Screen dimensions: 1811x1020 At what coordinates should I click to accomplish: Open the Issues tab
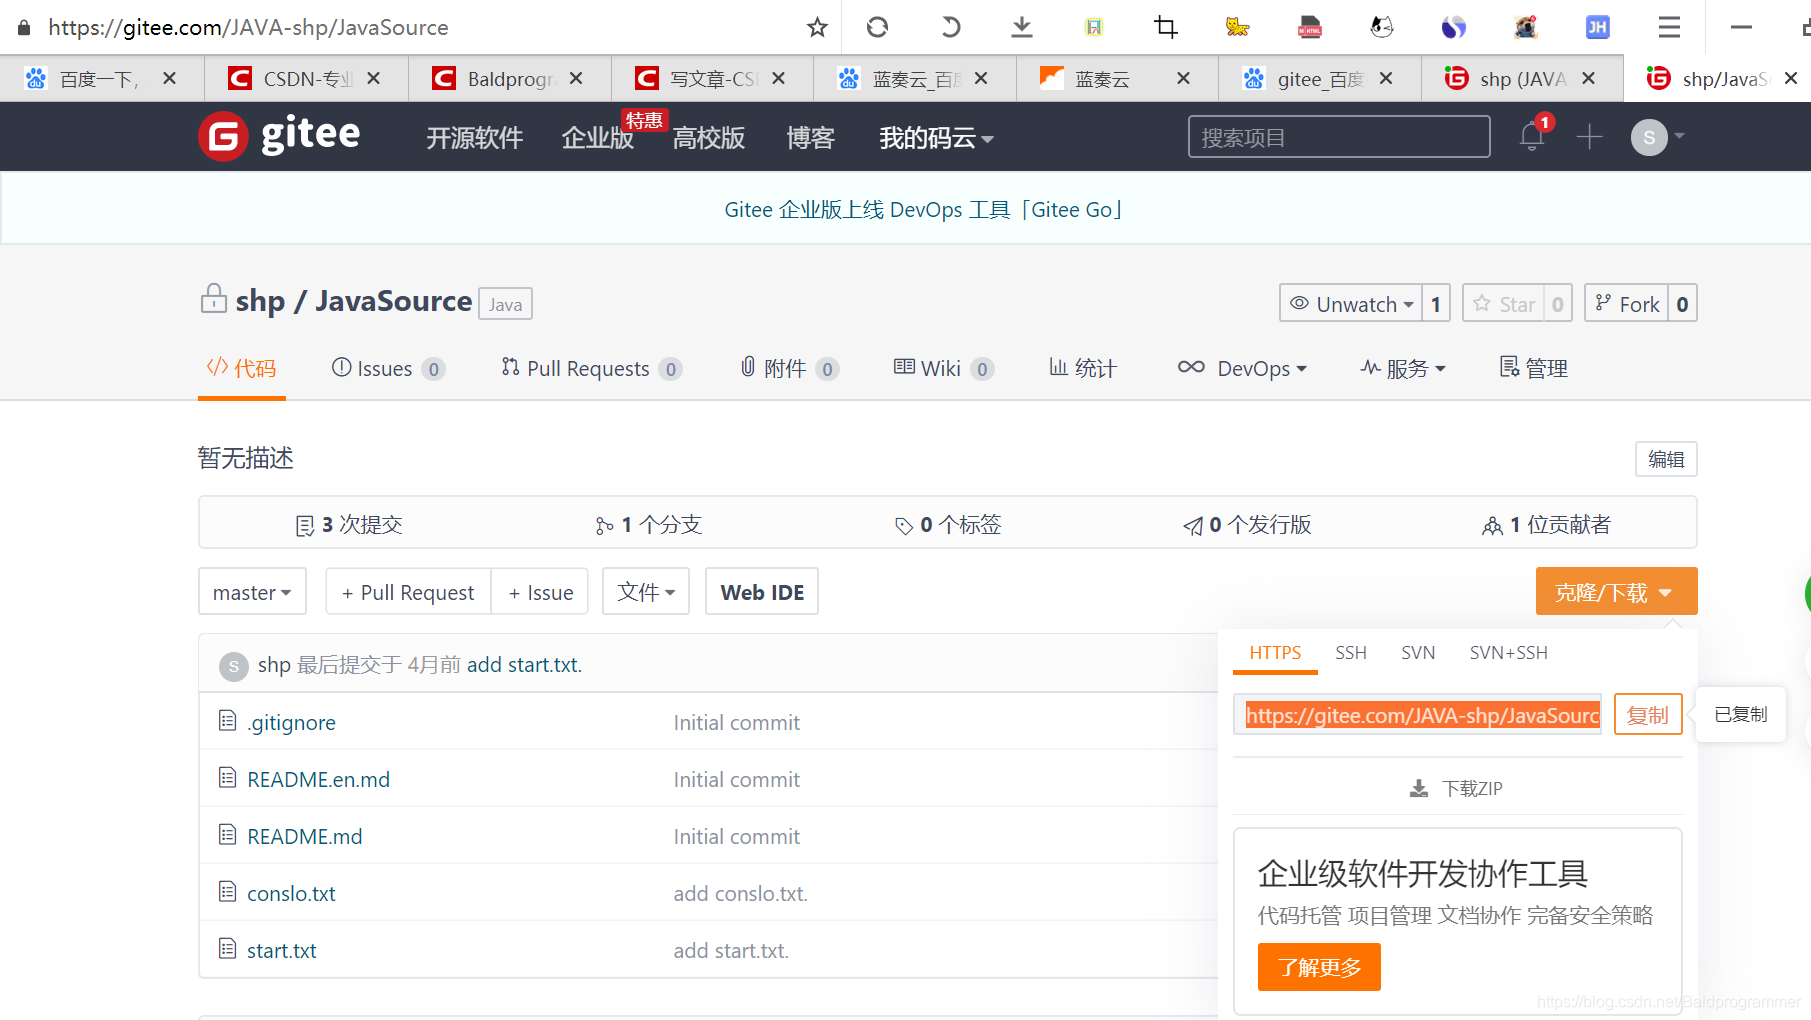[x=388, y=368]
